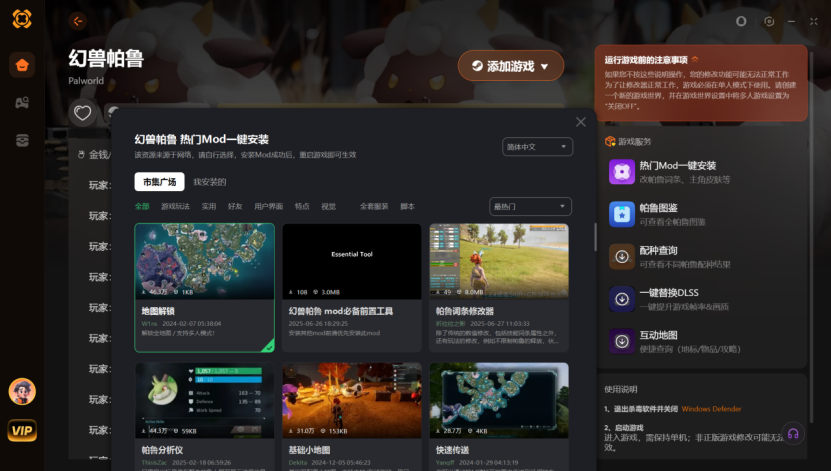Click the Dekita author name
The image size is (831, 471).
pos(298,463)
